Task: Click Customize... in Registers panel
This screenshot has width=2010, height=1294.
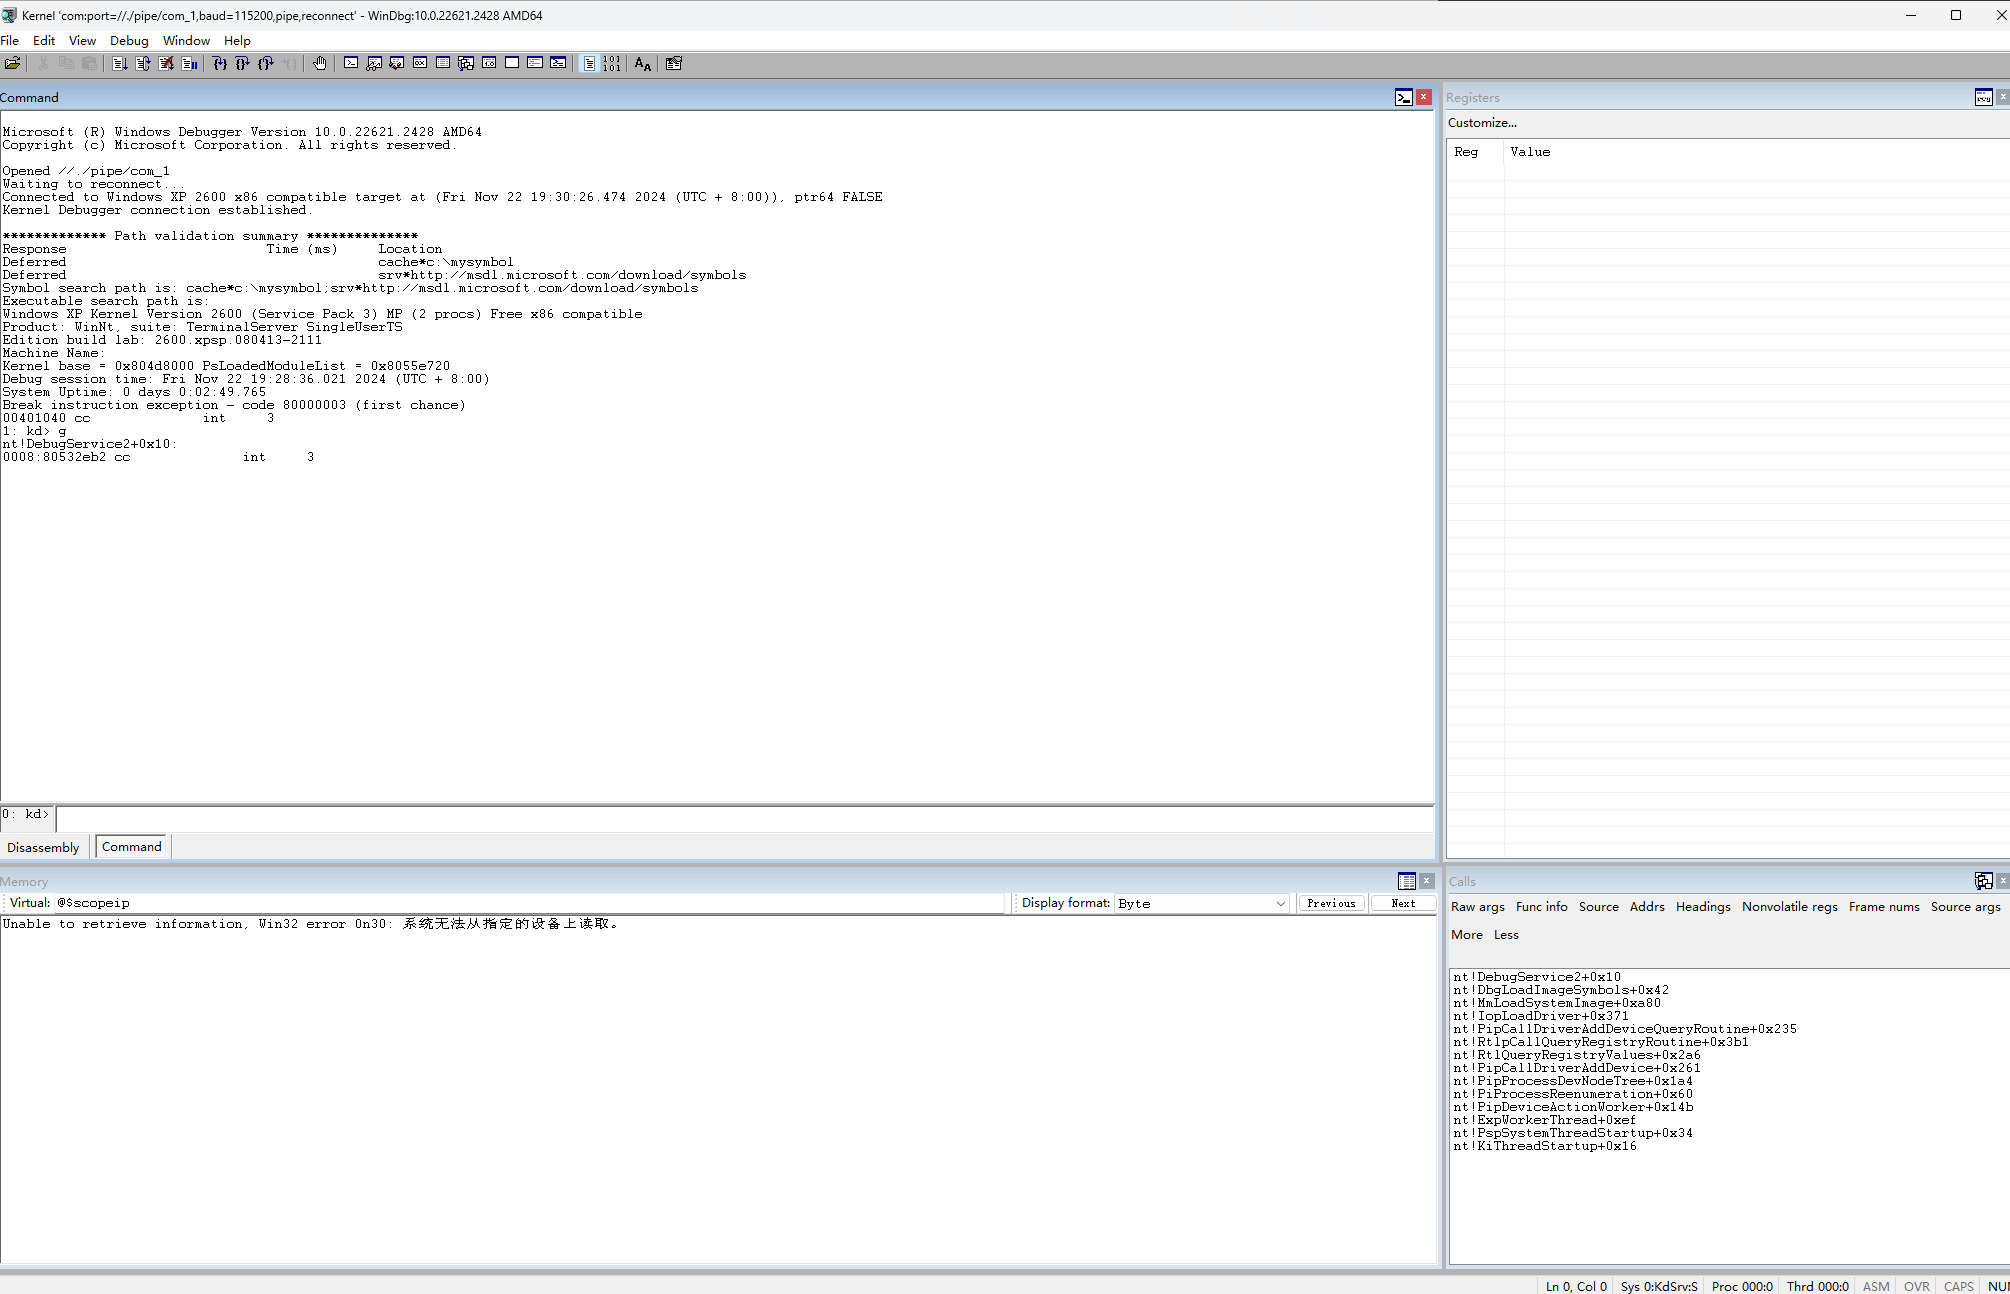Action: 1482,122
